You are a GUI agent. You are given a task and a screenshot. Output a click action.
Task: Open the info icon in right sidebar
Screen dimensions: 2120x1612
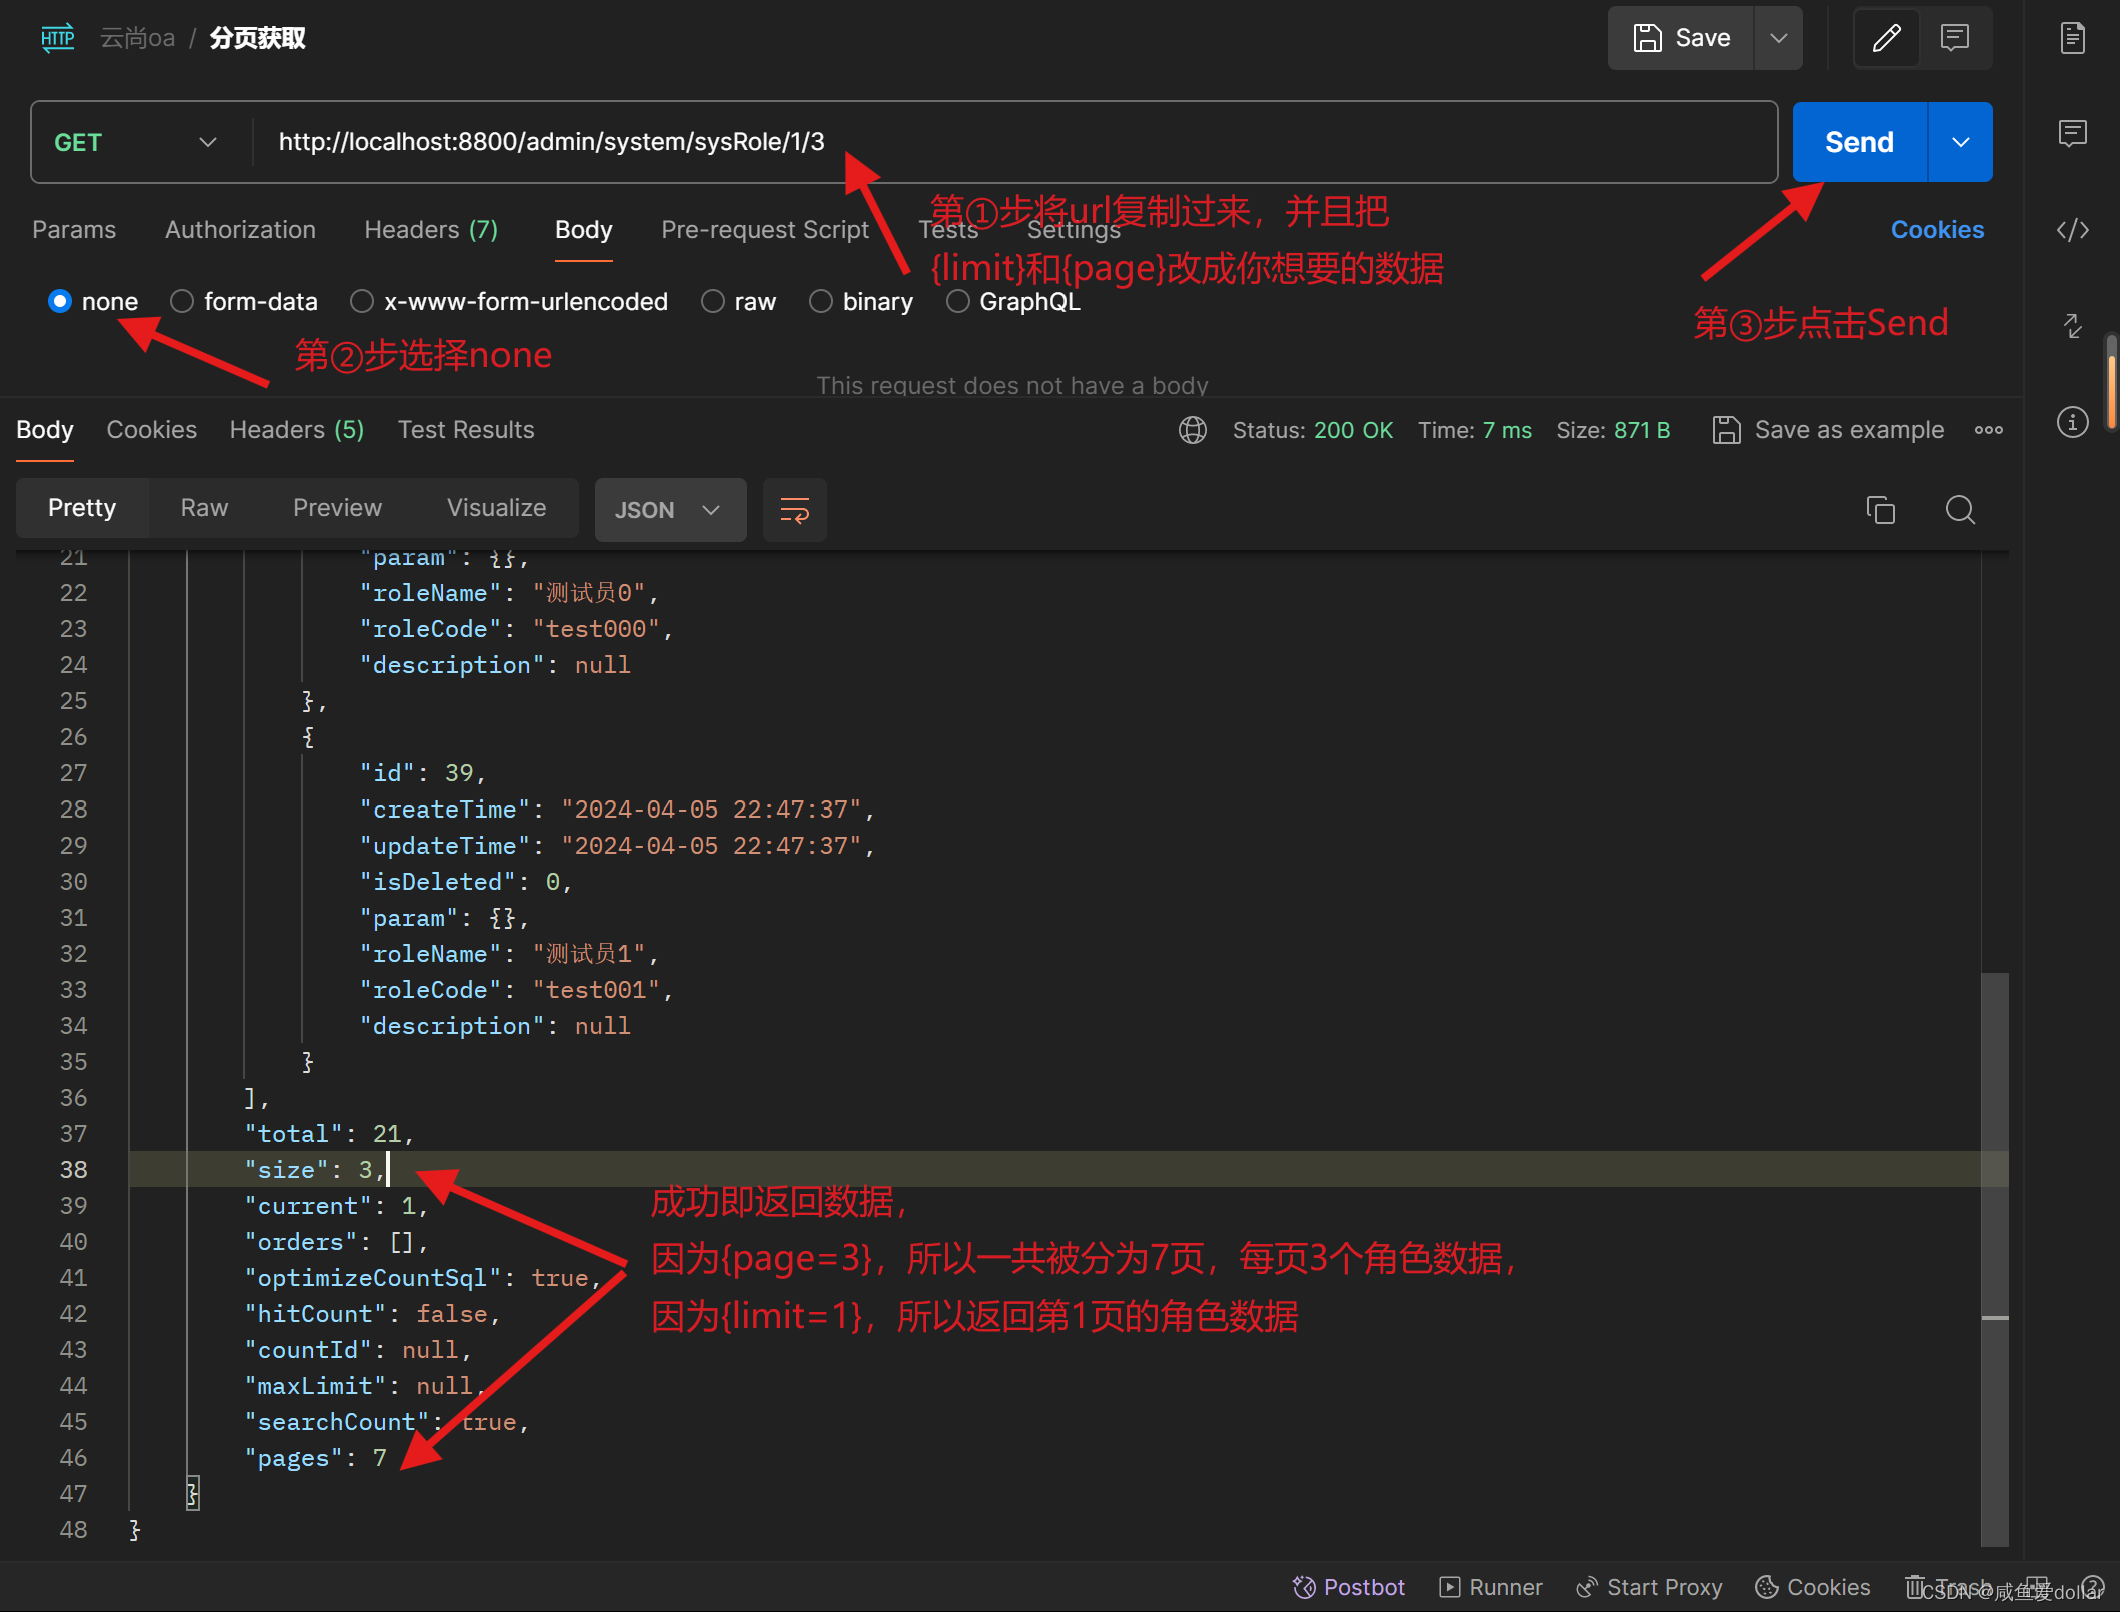tap(2073, 422)
